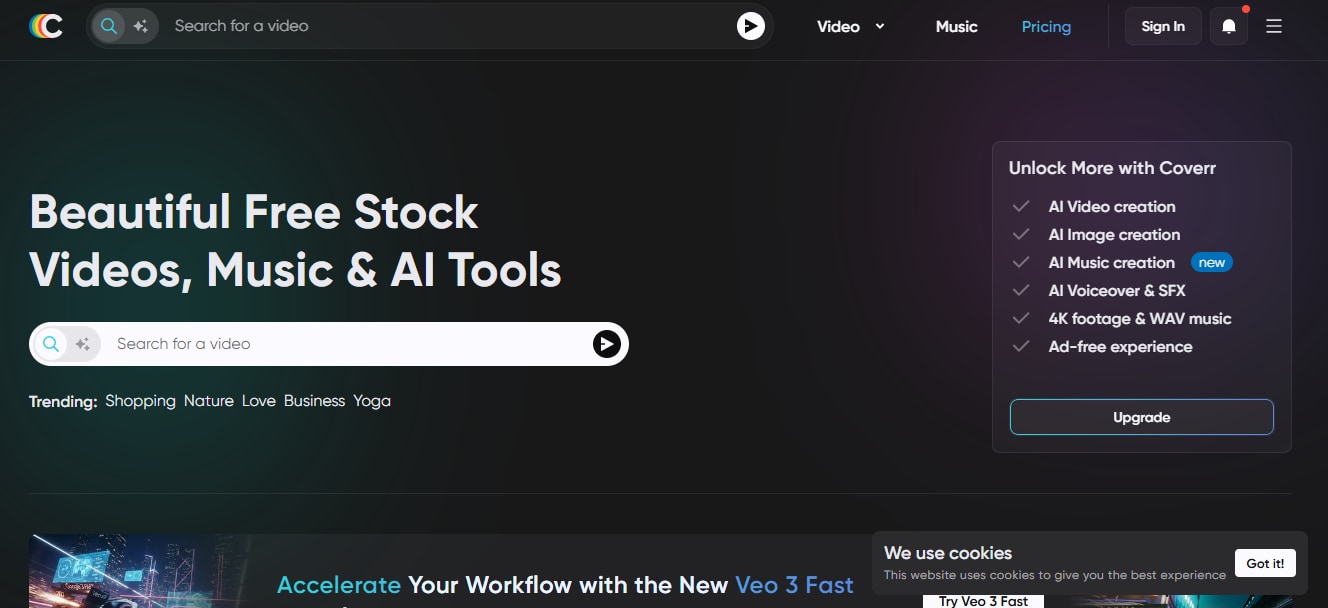Open the Veo 3 banner thumbnail image
Image resolution: width=1328 pixels, height=608 pixels.
(138, 571)
